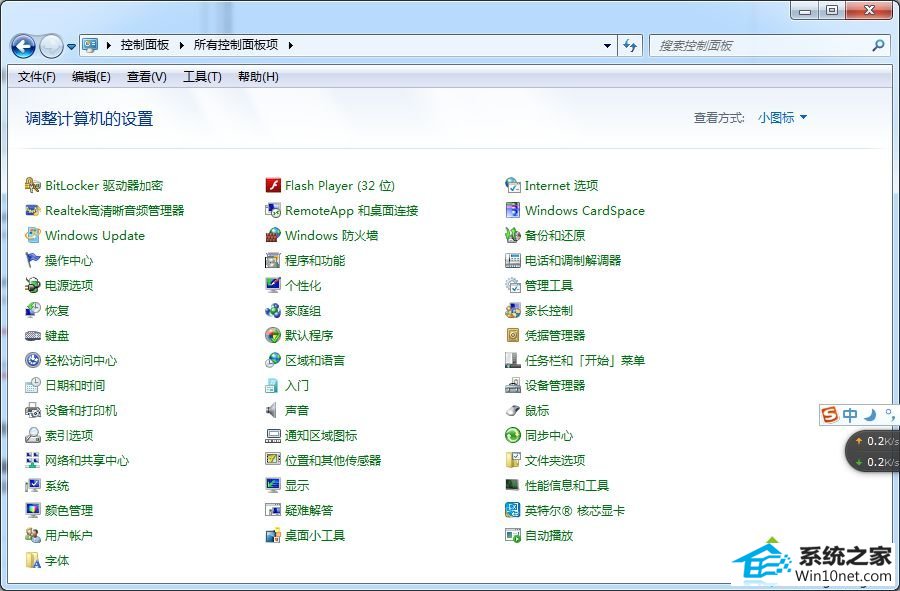Open the 文件(F) menu
The height and width of the screenshot is (591, 900).
point(37,77)
